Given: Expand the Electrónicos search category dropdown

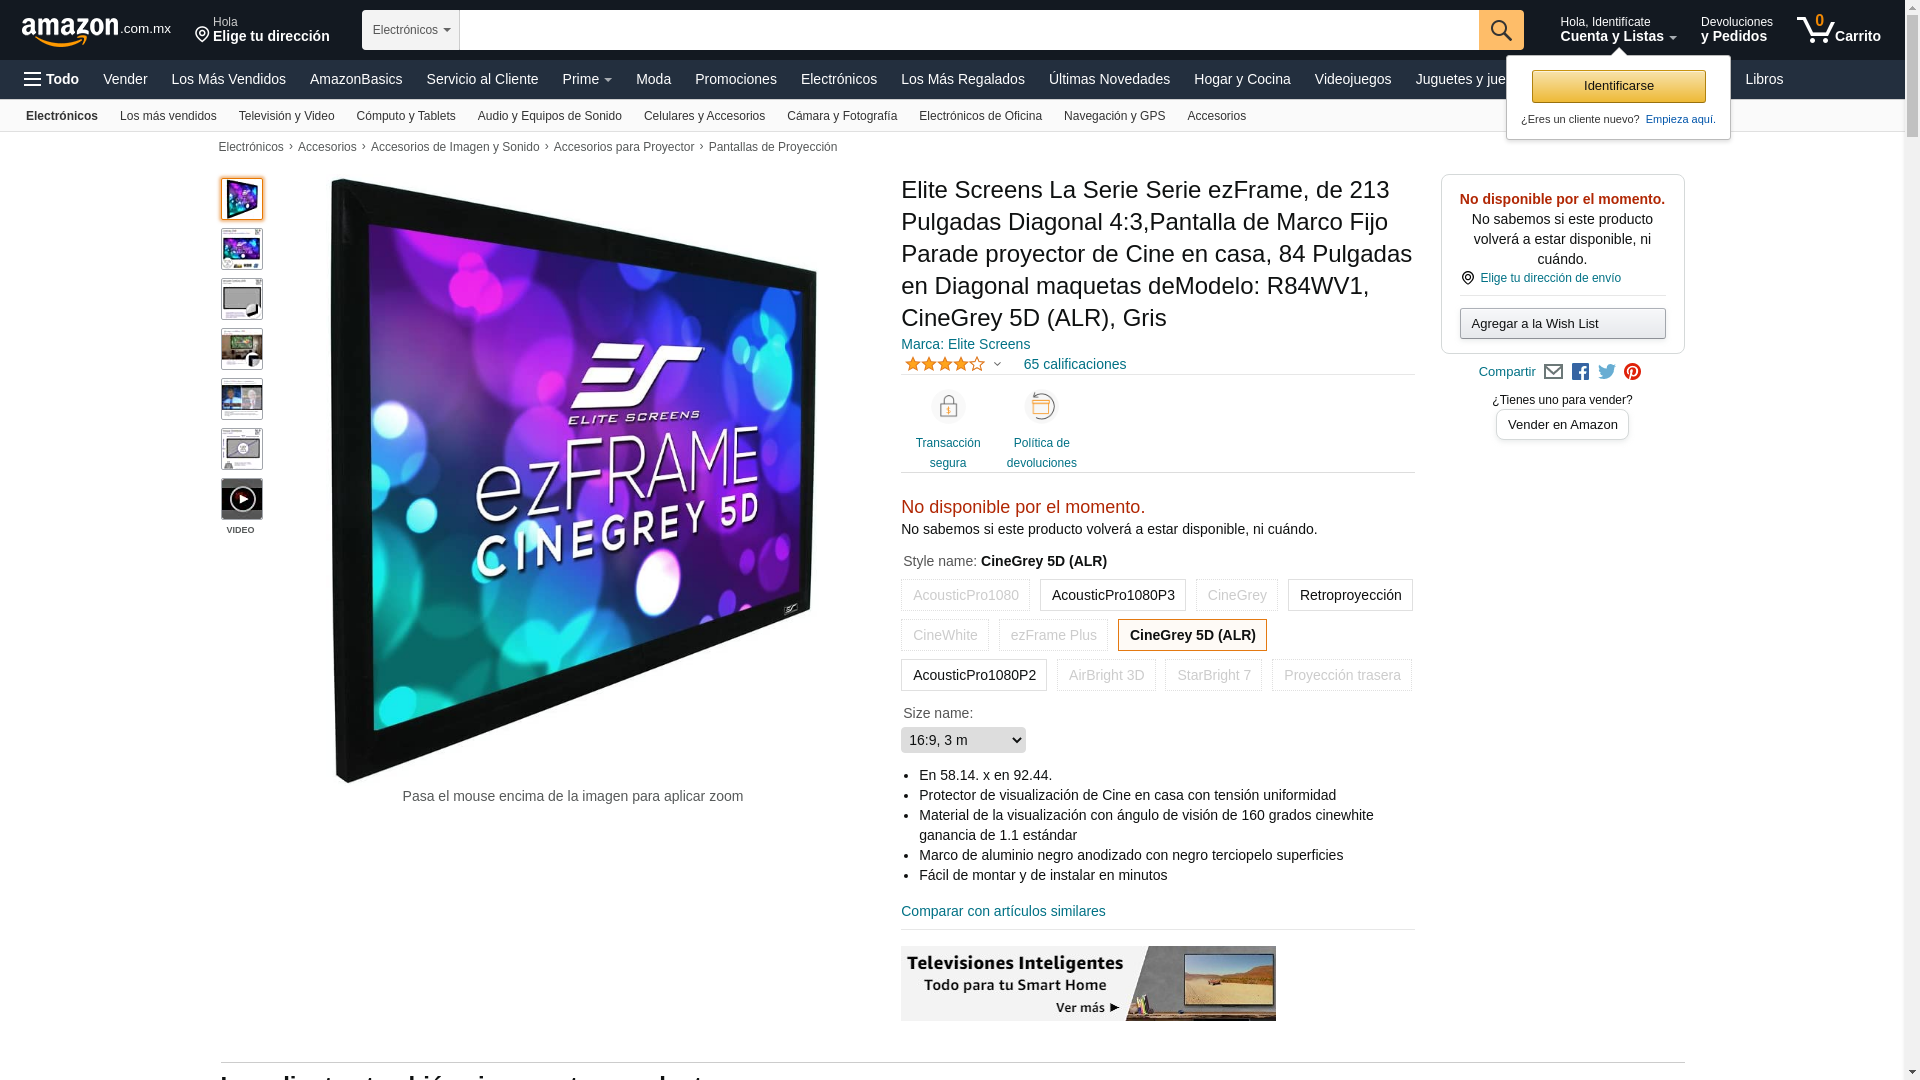Looking at the screenshot, I should point(411,30).
